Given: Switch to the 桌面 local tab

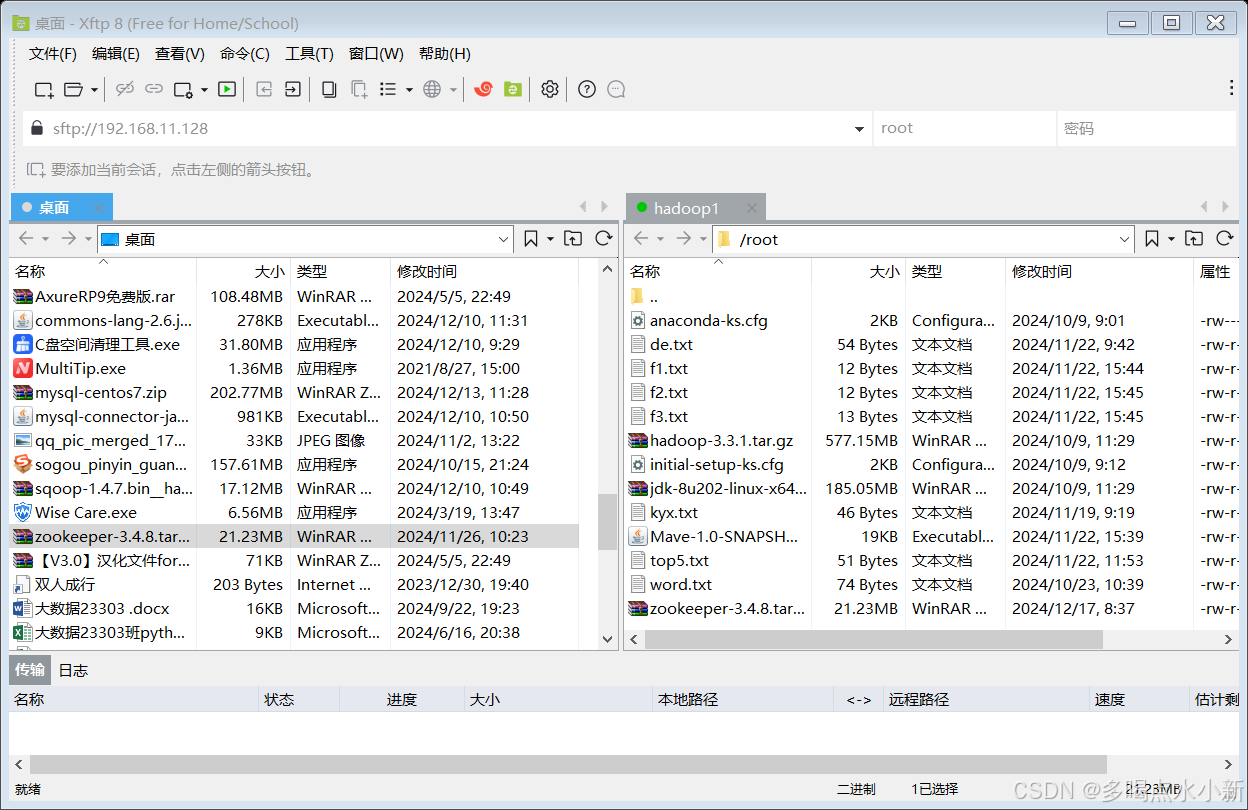Looking at the screenshot, I should (x=61, y=207).
